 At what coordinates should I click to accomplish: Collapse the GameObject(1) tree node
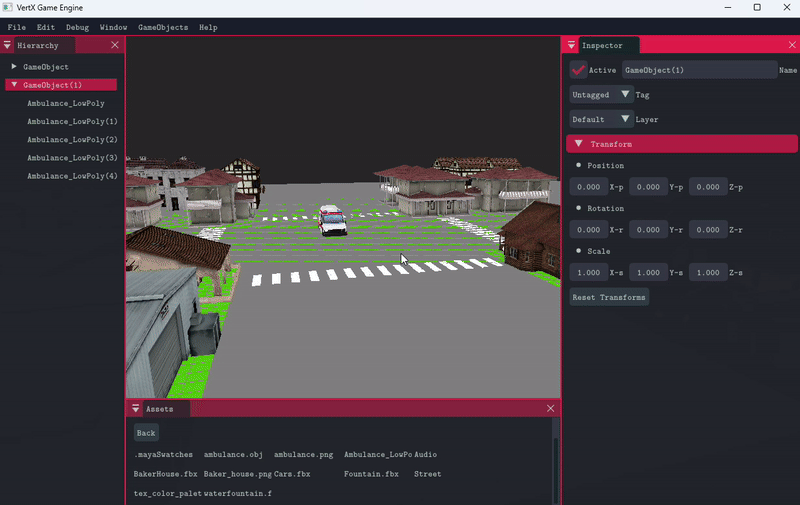pyautogui.click(x=14, y=85)
